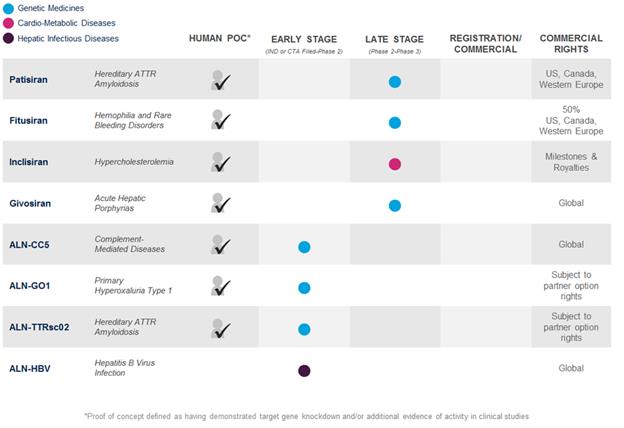This screenshot has width=624, height=428.
Task: Click the Givosiran program name
Action: pyautogui.click(x=32, y=205)
